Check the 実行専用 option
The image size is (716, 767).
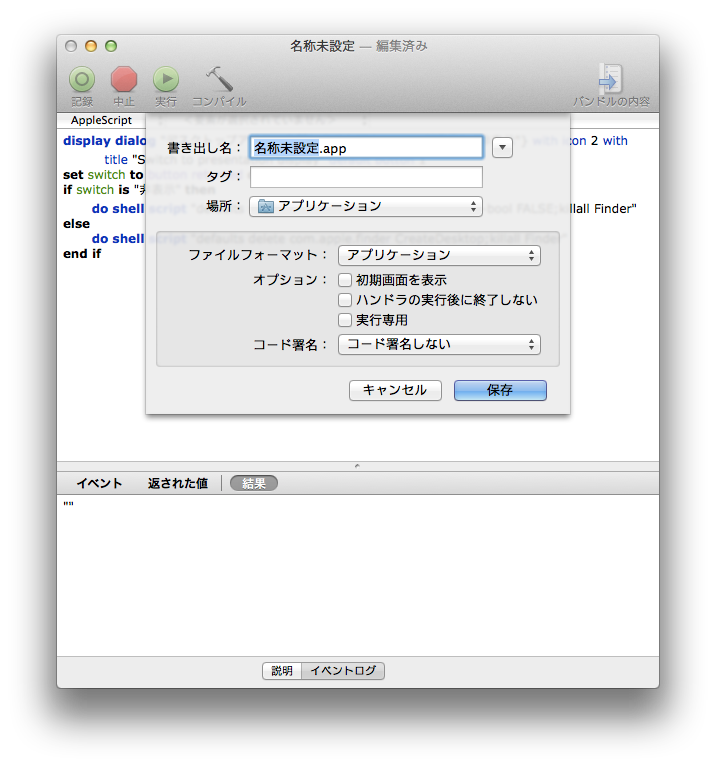345,320
